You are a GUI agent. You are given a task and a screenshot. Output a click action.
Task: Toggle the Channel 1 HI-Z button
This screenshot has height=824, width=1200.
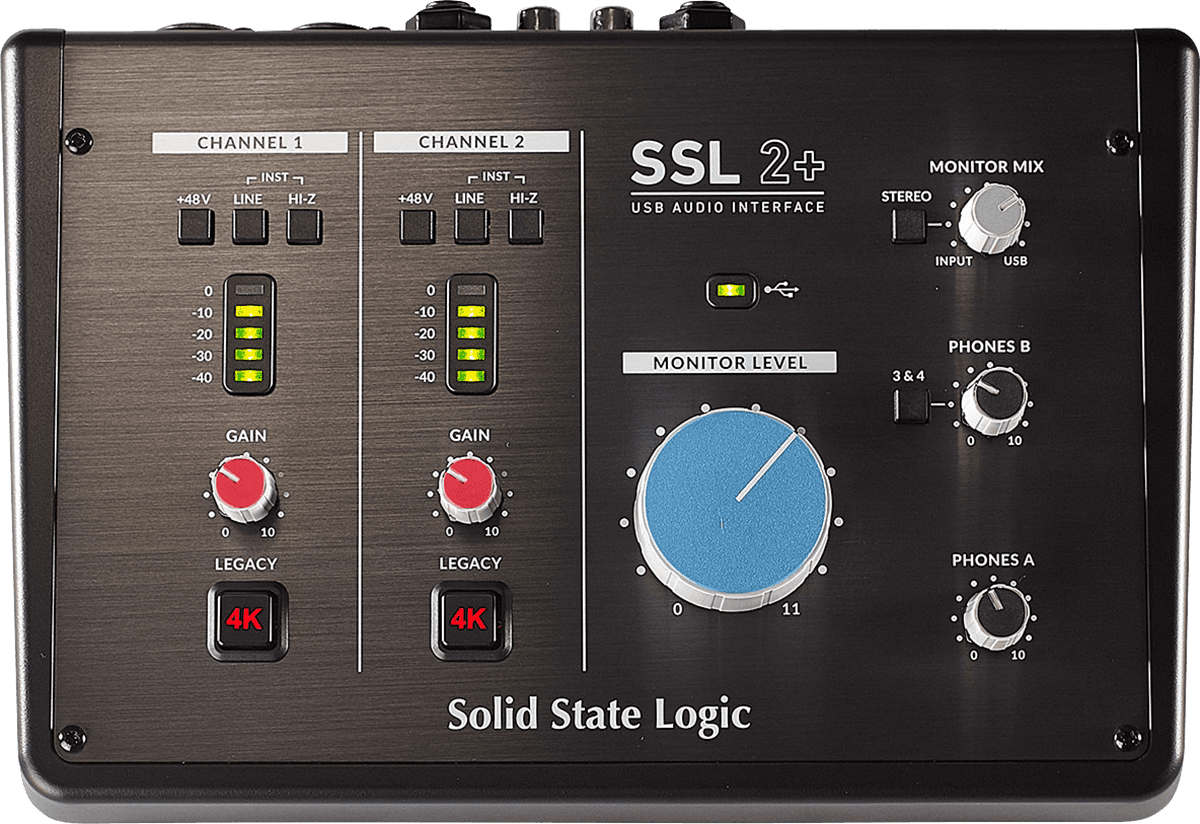(x=303, y=228)
